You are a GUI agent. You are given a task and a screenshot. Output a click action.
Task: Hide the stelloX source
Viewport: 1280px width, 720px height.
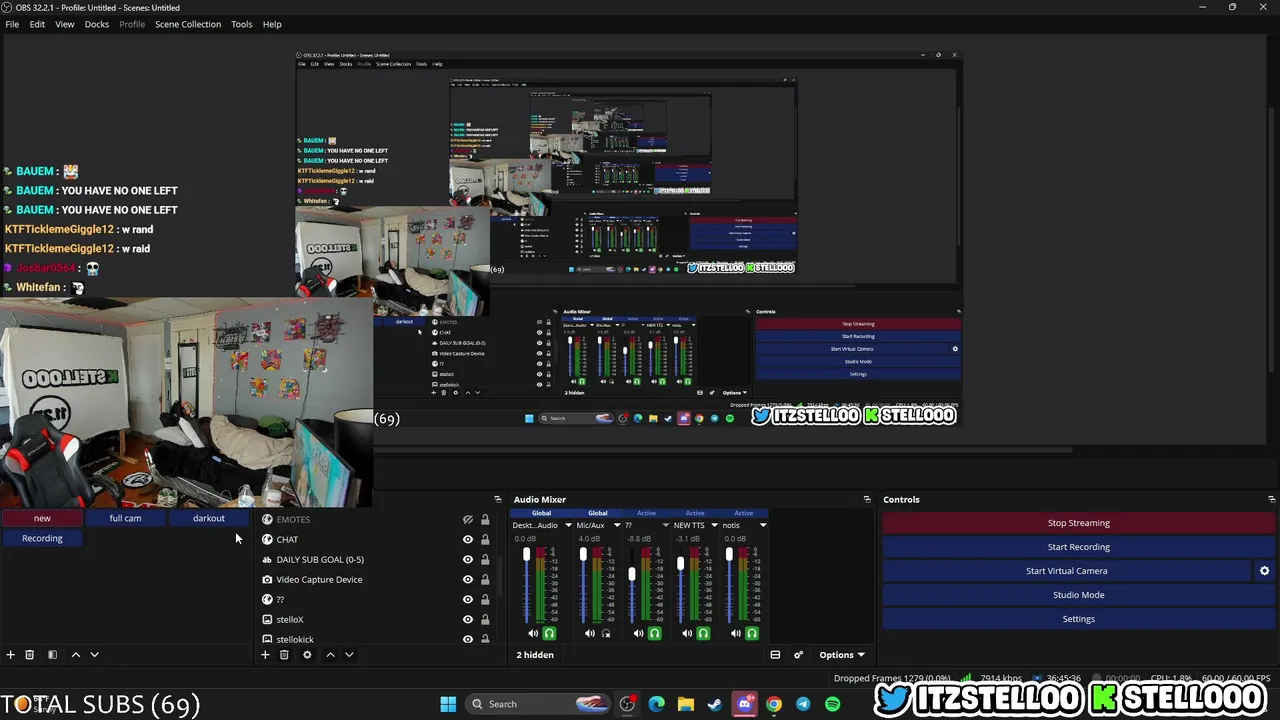click(467, 620)
